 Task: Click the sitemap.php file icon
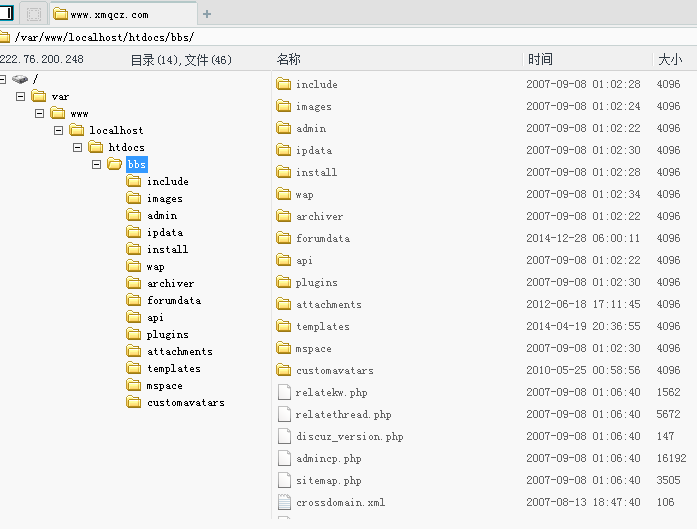tap(284, 480)
